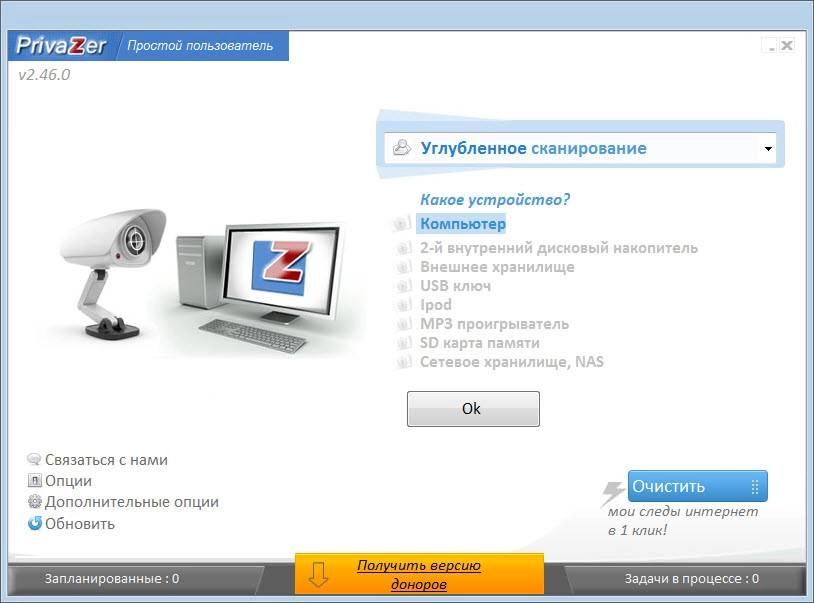Click the Простой пользователь mode label
This screenshot has height=603, width=814.
(x=200, y=46)
